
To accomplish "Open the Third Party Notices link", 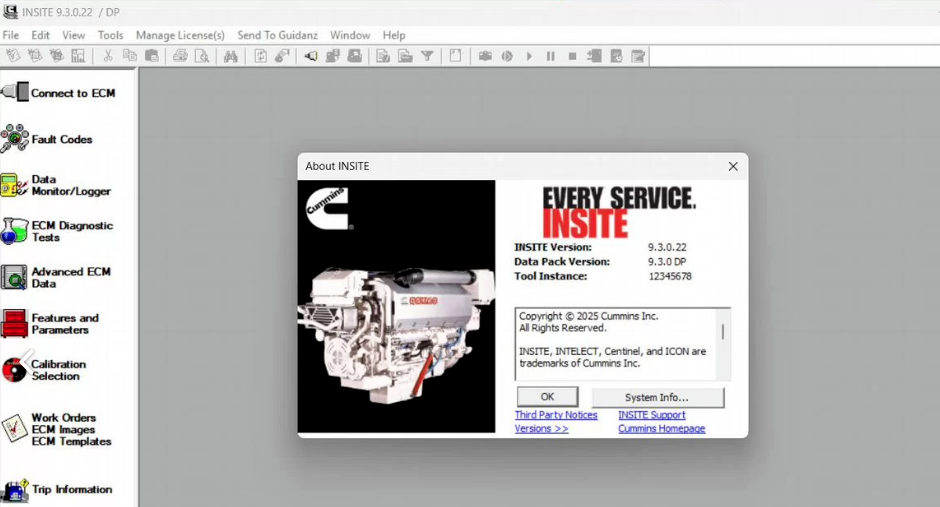I will [556, 415].
